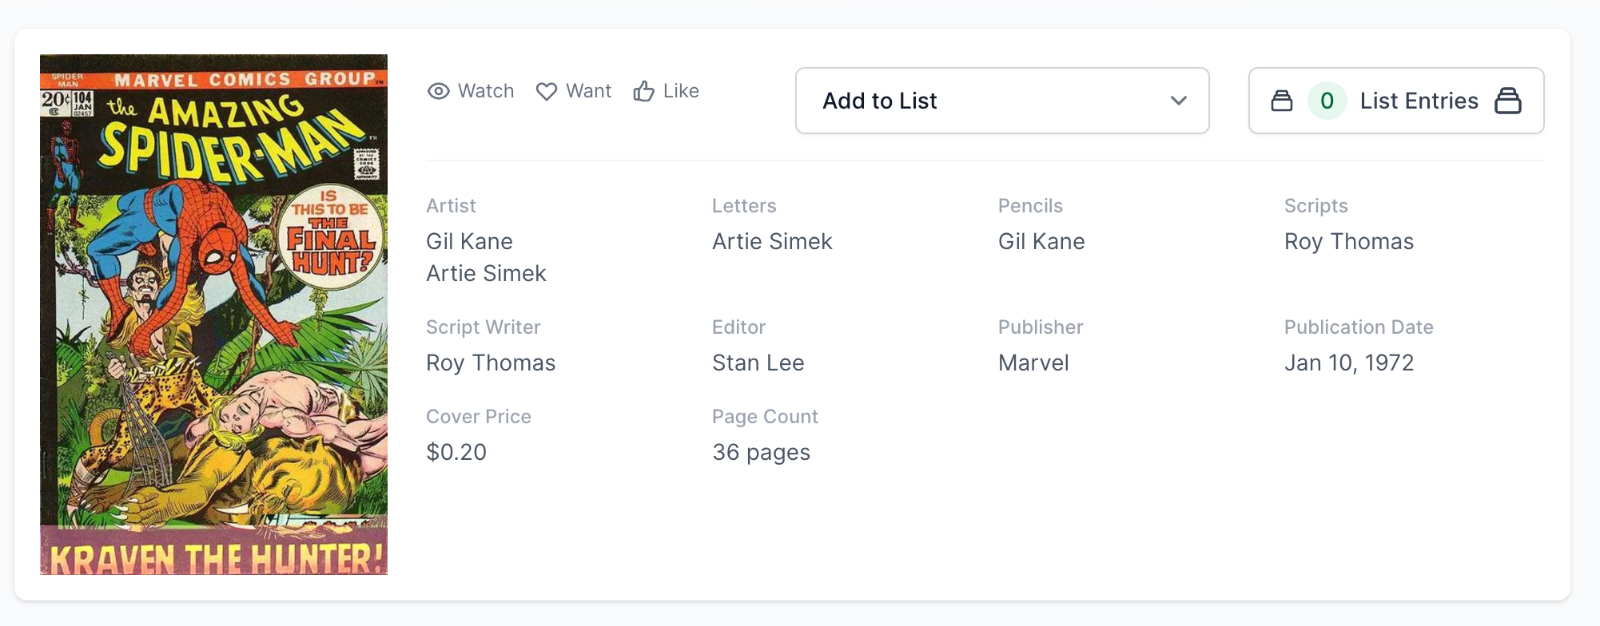Select Gil Kane under the Pencils heading
The width and height of the screenshot is (1600, 626).
tap(1041, 241)
